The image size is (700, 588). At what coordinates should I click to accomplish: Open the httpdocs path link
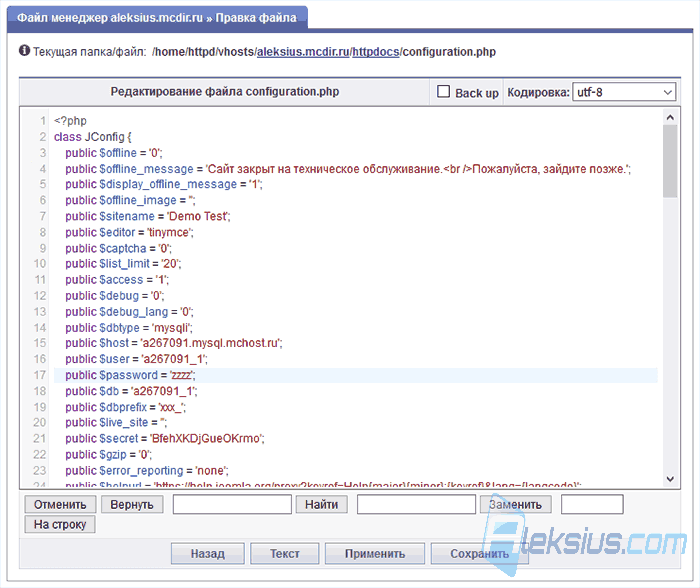[375, 52]
